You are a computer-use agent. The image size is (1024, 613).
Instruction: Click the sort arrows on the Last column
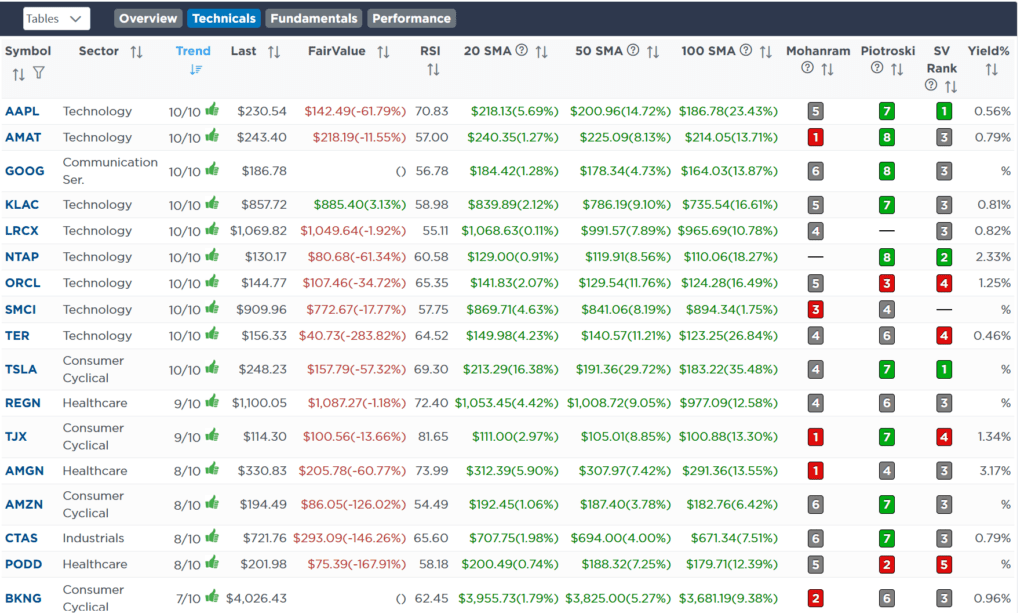point(274,52)
